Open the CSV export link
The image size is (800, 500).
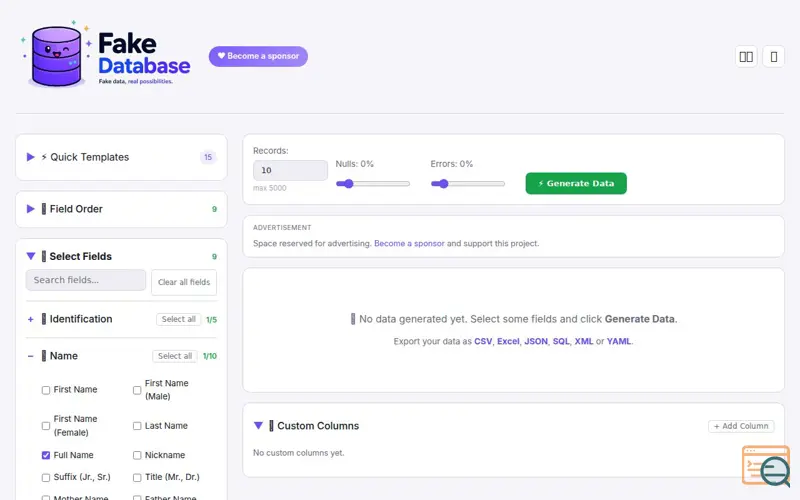[483, 341]
